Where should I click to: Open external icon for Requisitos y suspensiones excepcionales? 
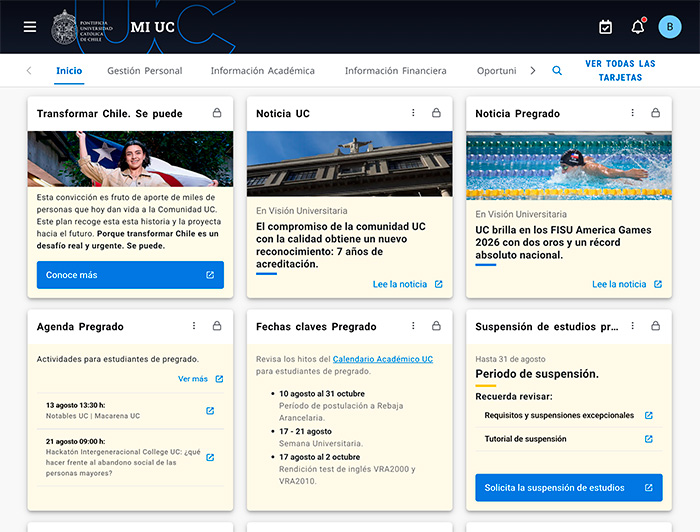click(x=649, y=416)
